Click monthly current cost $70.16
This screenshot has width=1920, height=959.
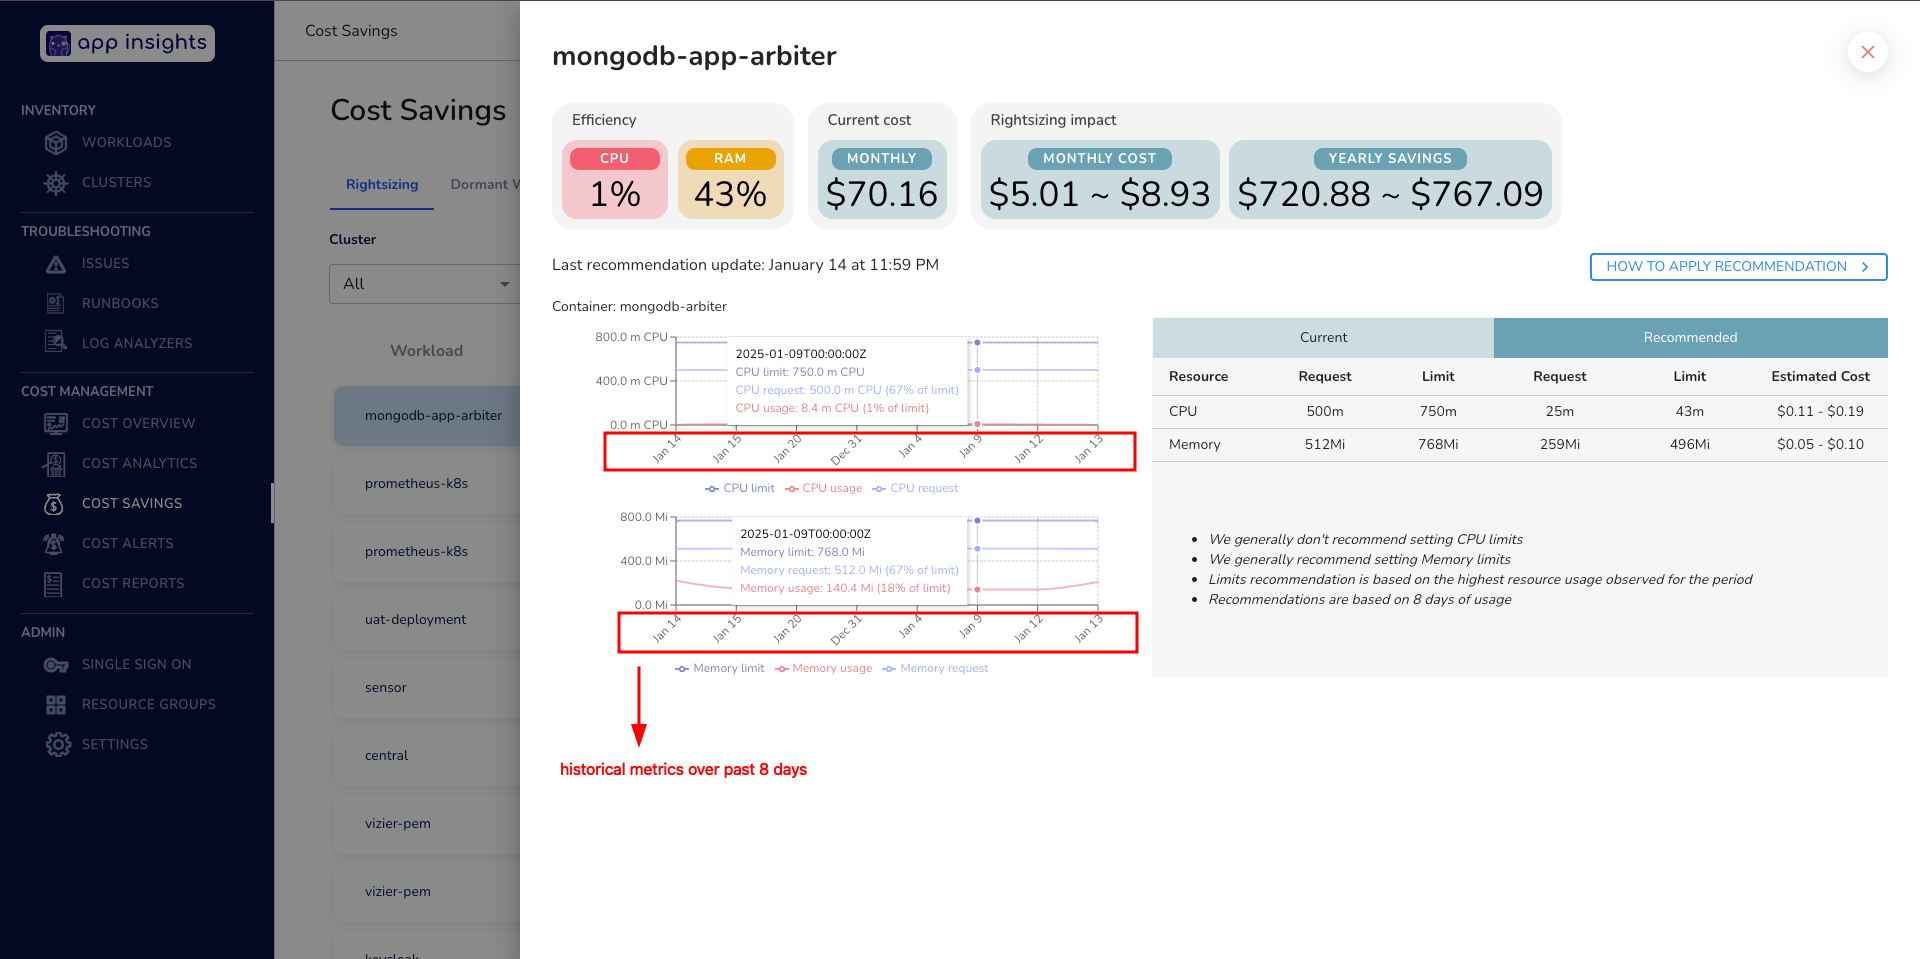(x=882, y=180)
